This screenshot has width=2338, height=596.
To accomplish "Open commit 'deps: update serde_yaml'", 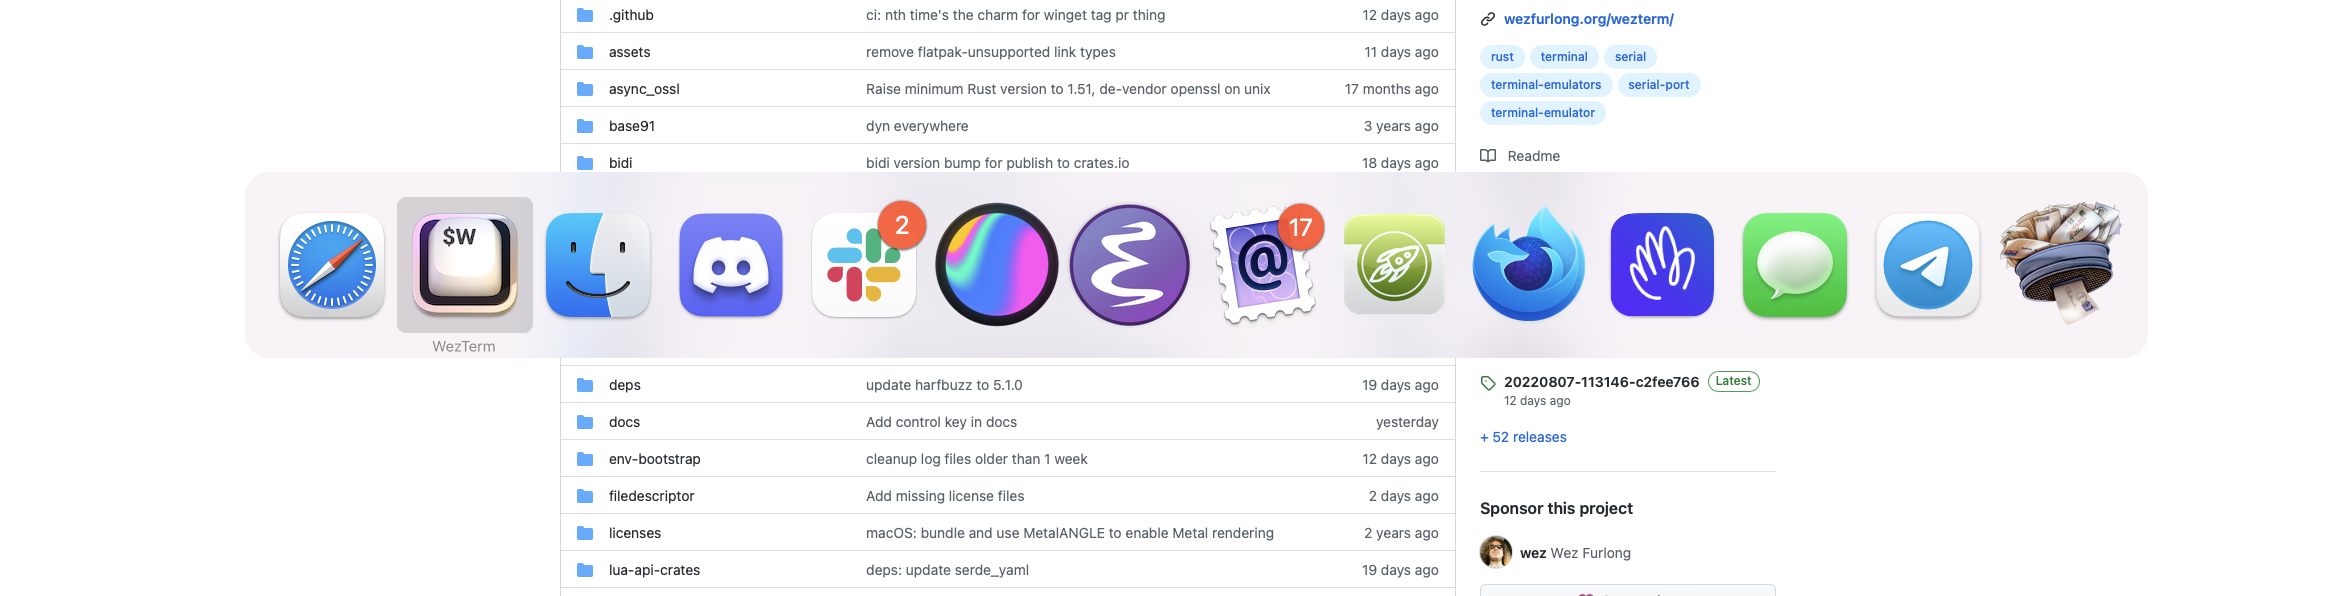I will [947, 570].
